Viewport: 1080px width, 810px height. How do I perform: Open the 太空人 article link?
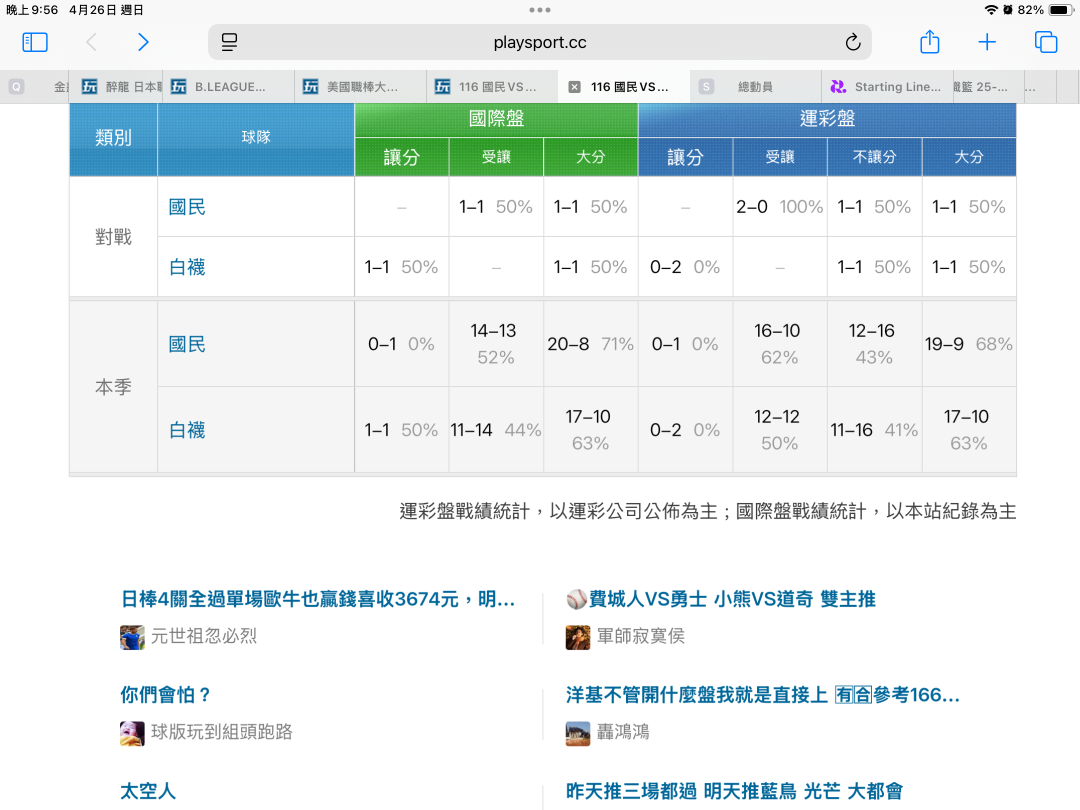coord(148,791)
